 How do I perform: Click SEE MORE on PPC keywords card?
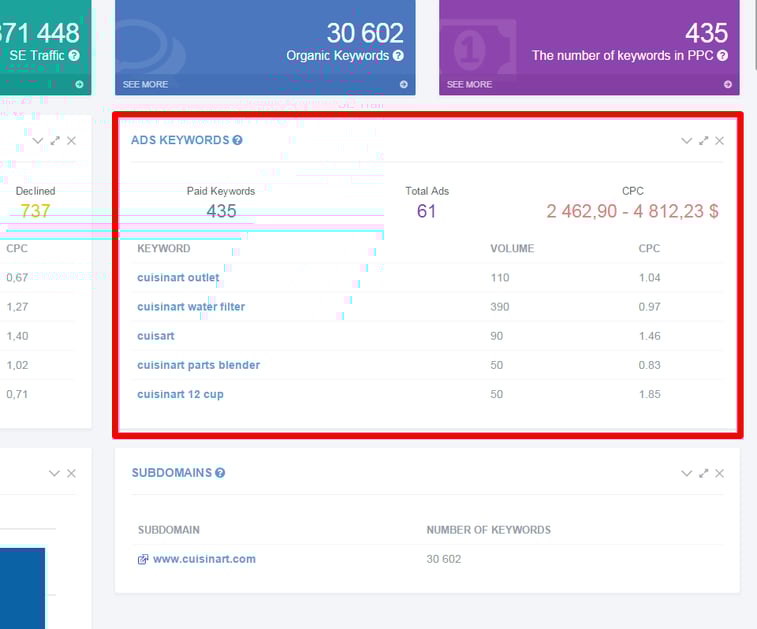click(x=469, y=84)
